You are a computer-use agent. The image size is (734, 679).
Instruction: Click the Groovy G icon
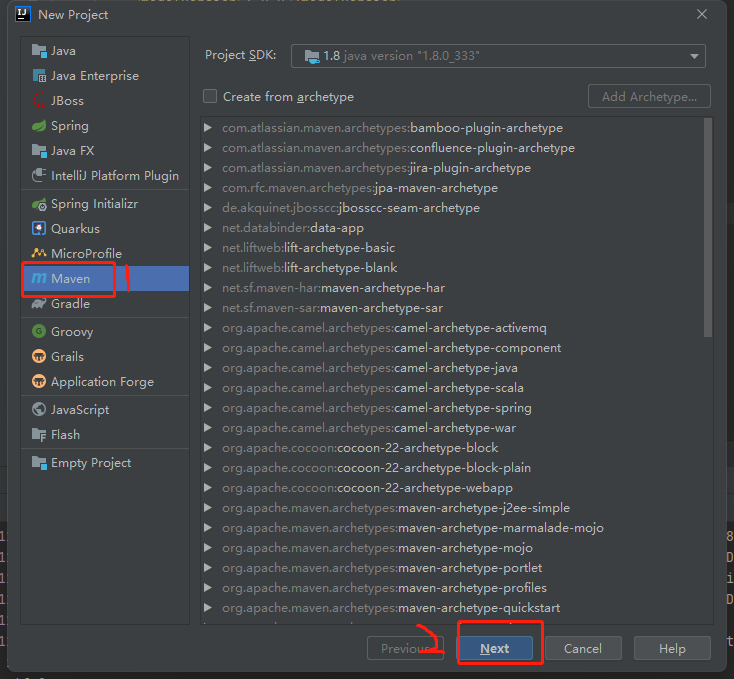39,331
